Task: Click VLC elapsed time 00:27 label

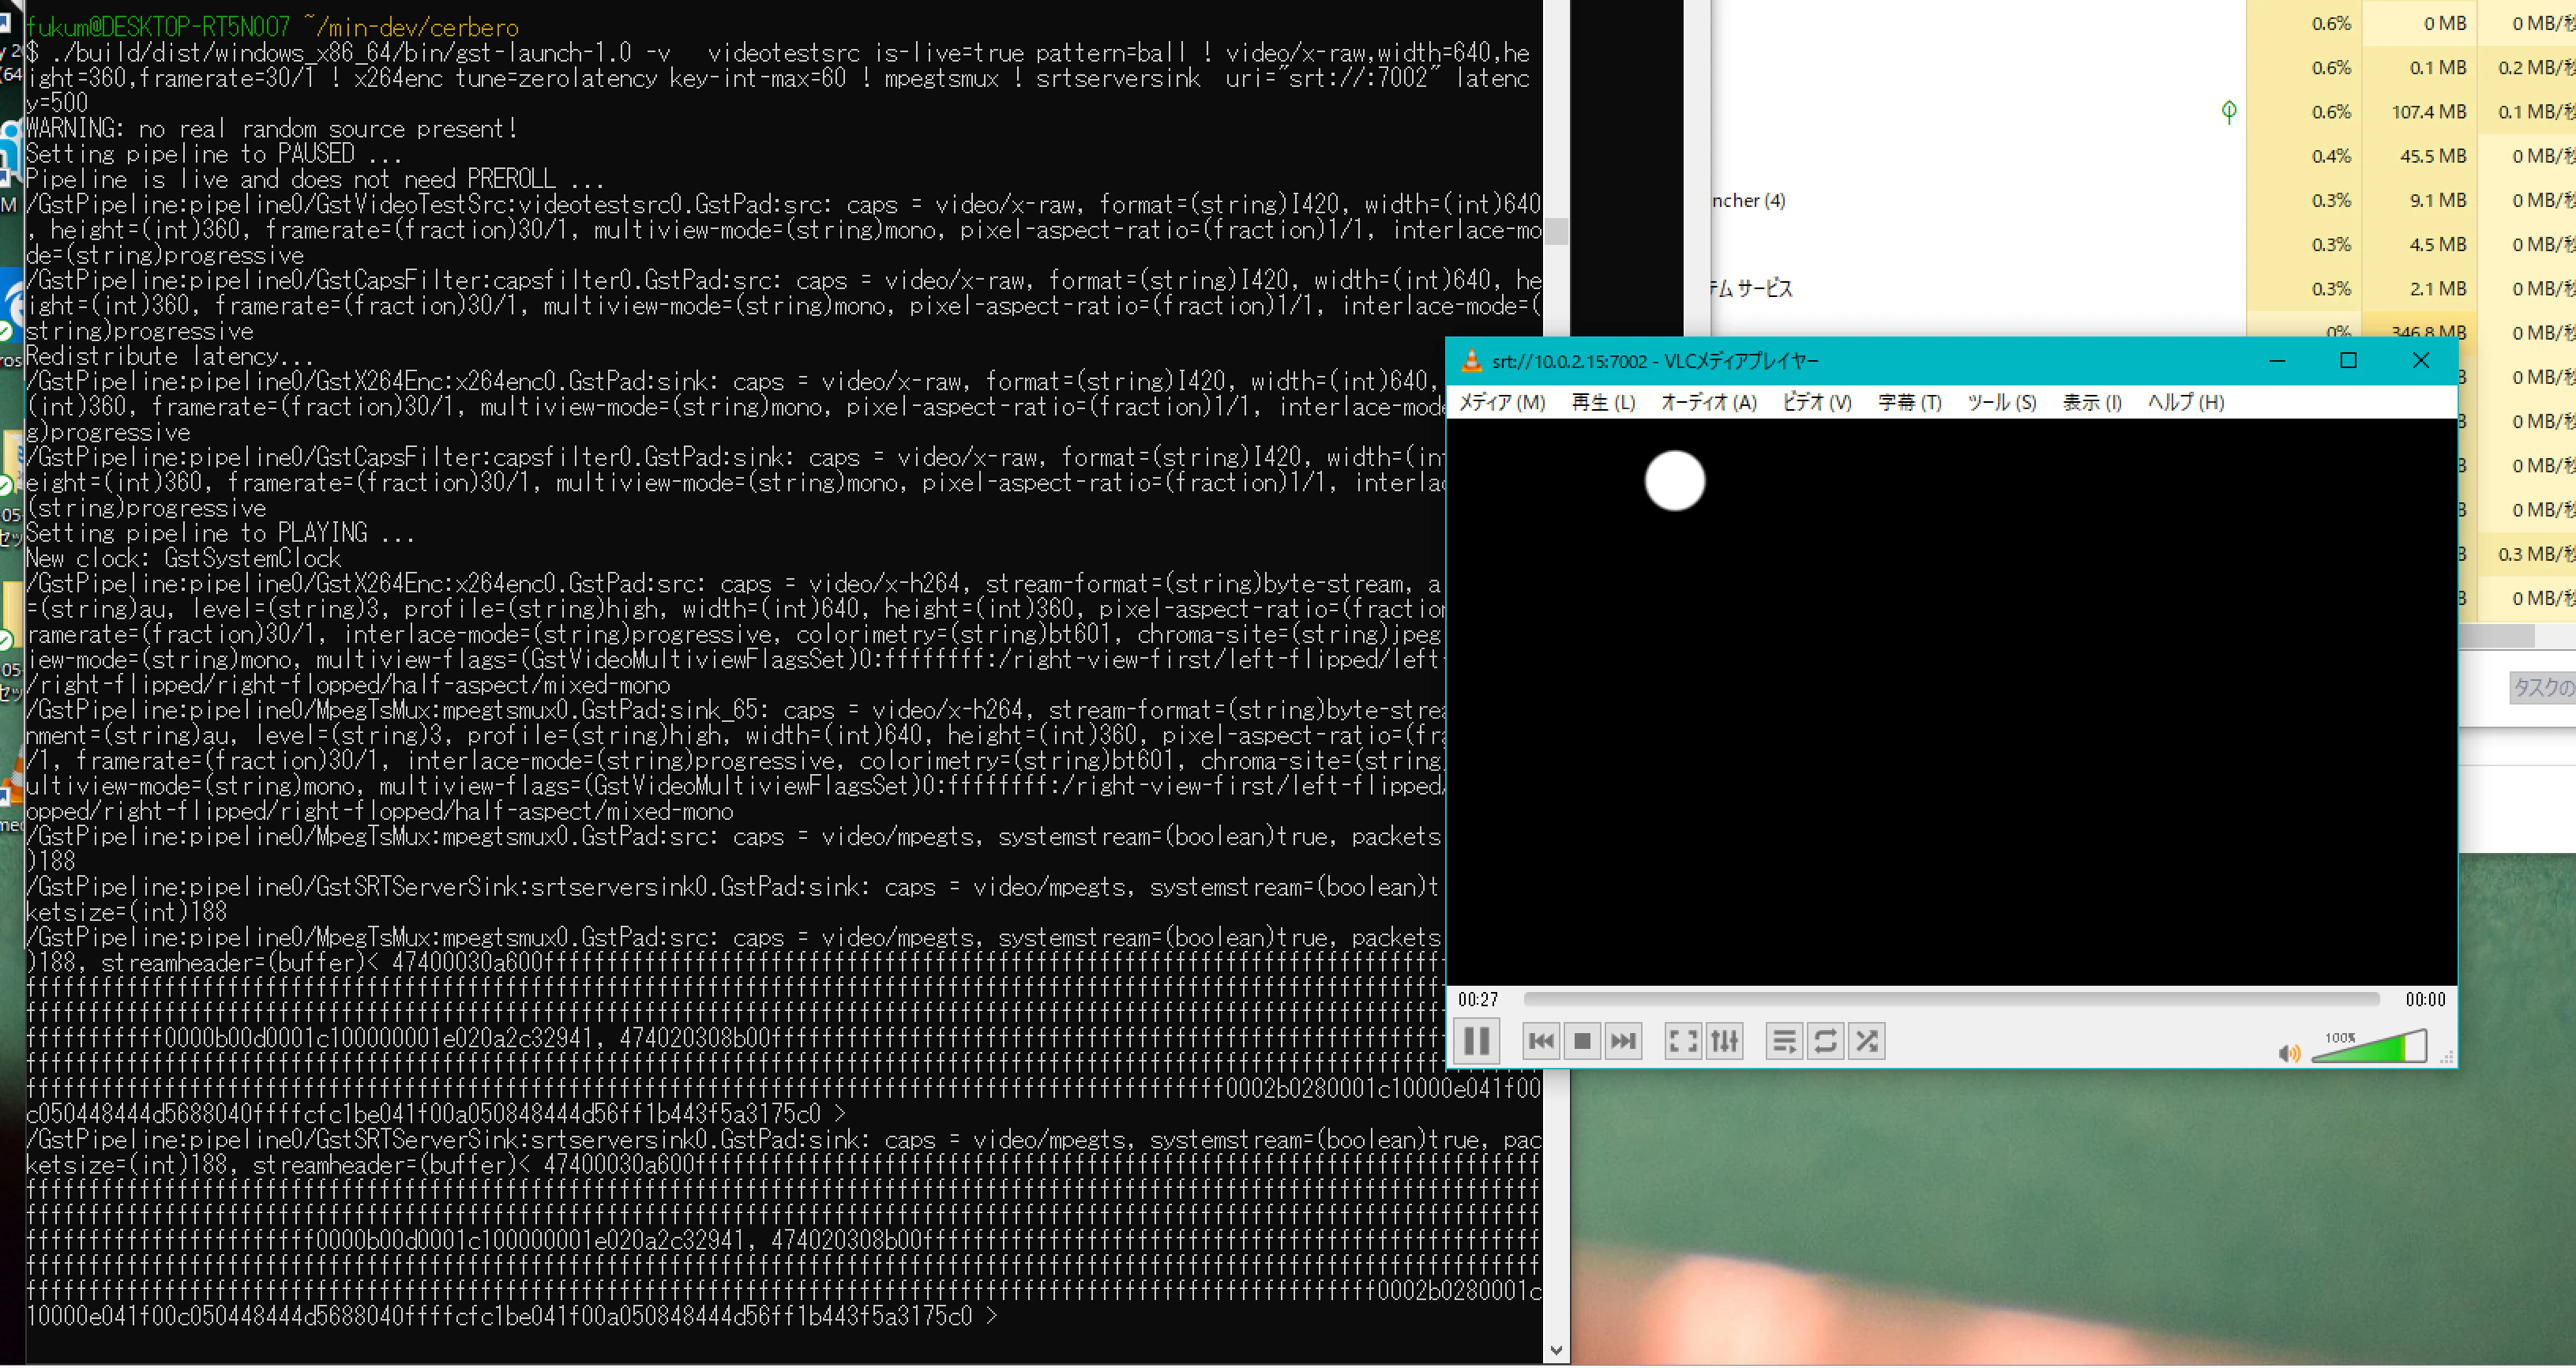Action: pyautogui.click(x=1478, y=1000)
